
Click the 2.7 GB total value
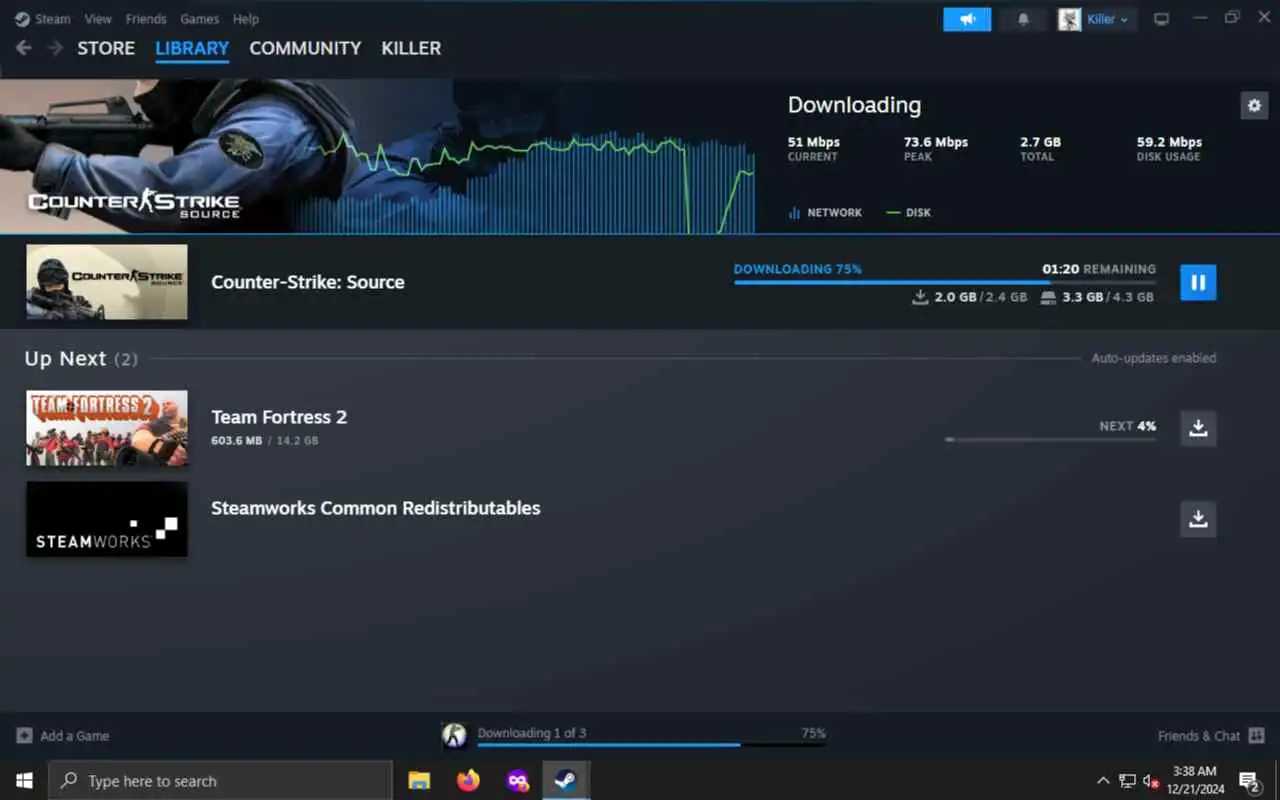1041,142
